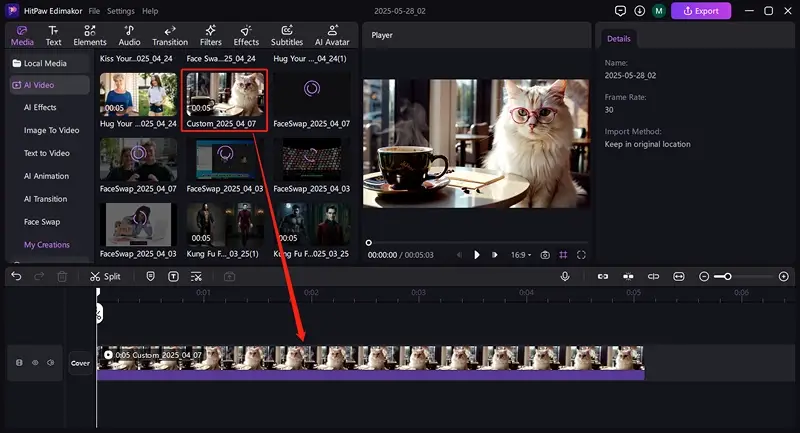Open the M user account avatar

[x=659, y=11]
